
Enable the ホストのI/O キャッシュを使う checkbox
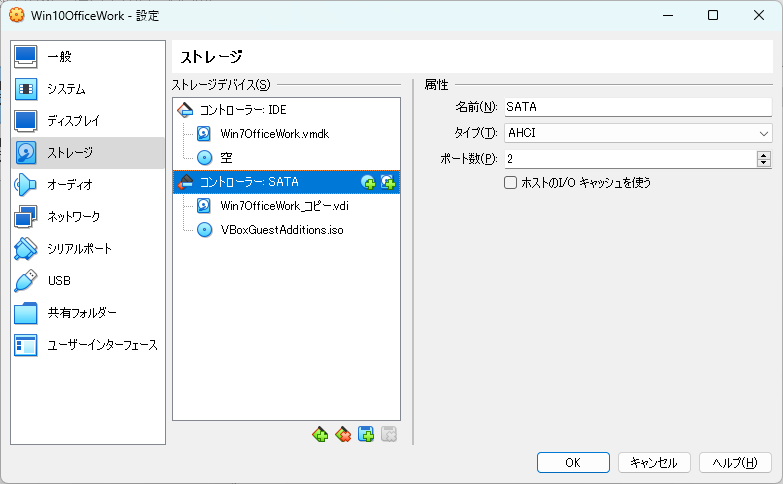click(510, 183)
